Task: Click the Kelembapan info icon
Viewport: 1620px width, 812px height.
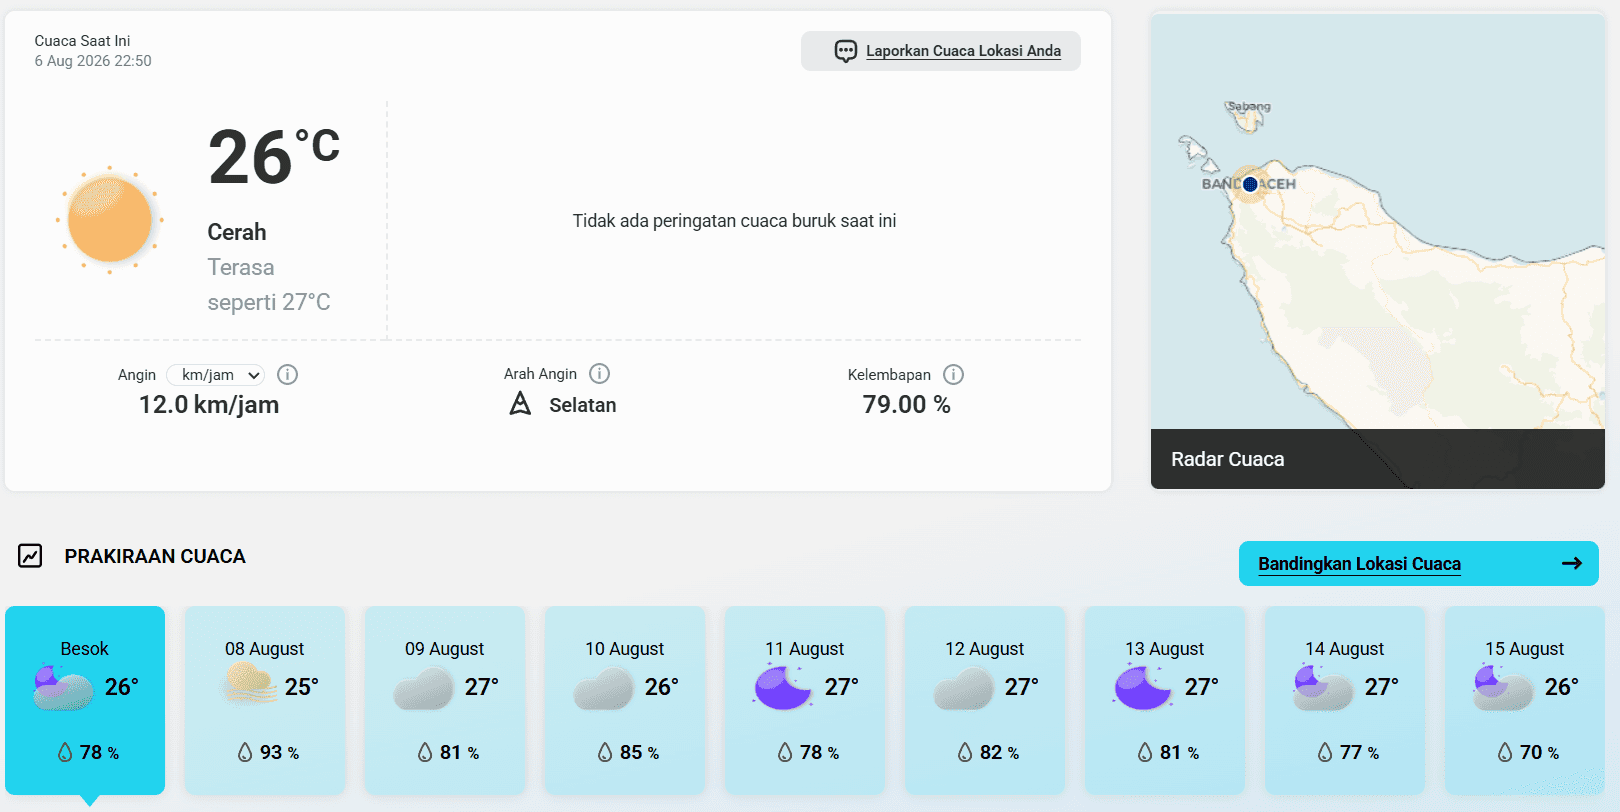Action: tap(953, 375)
